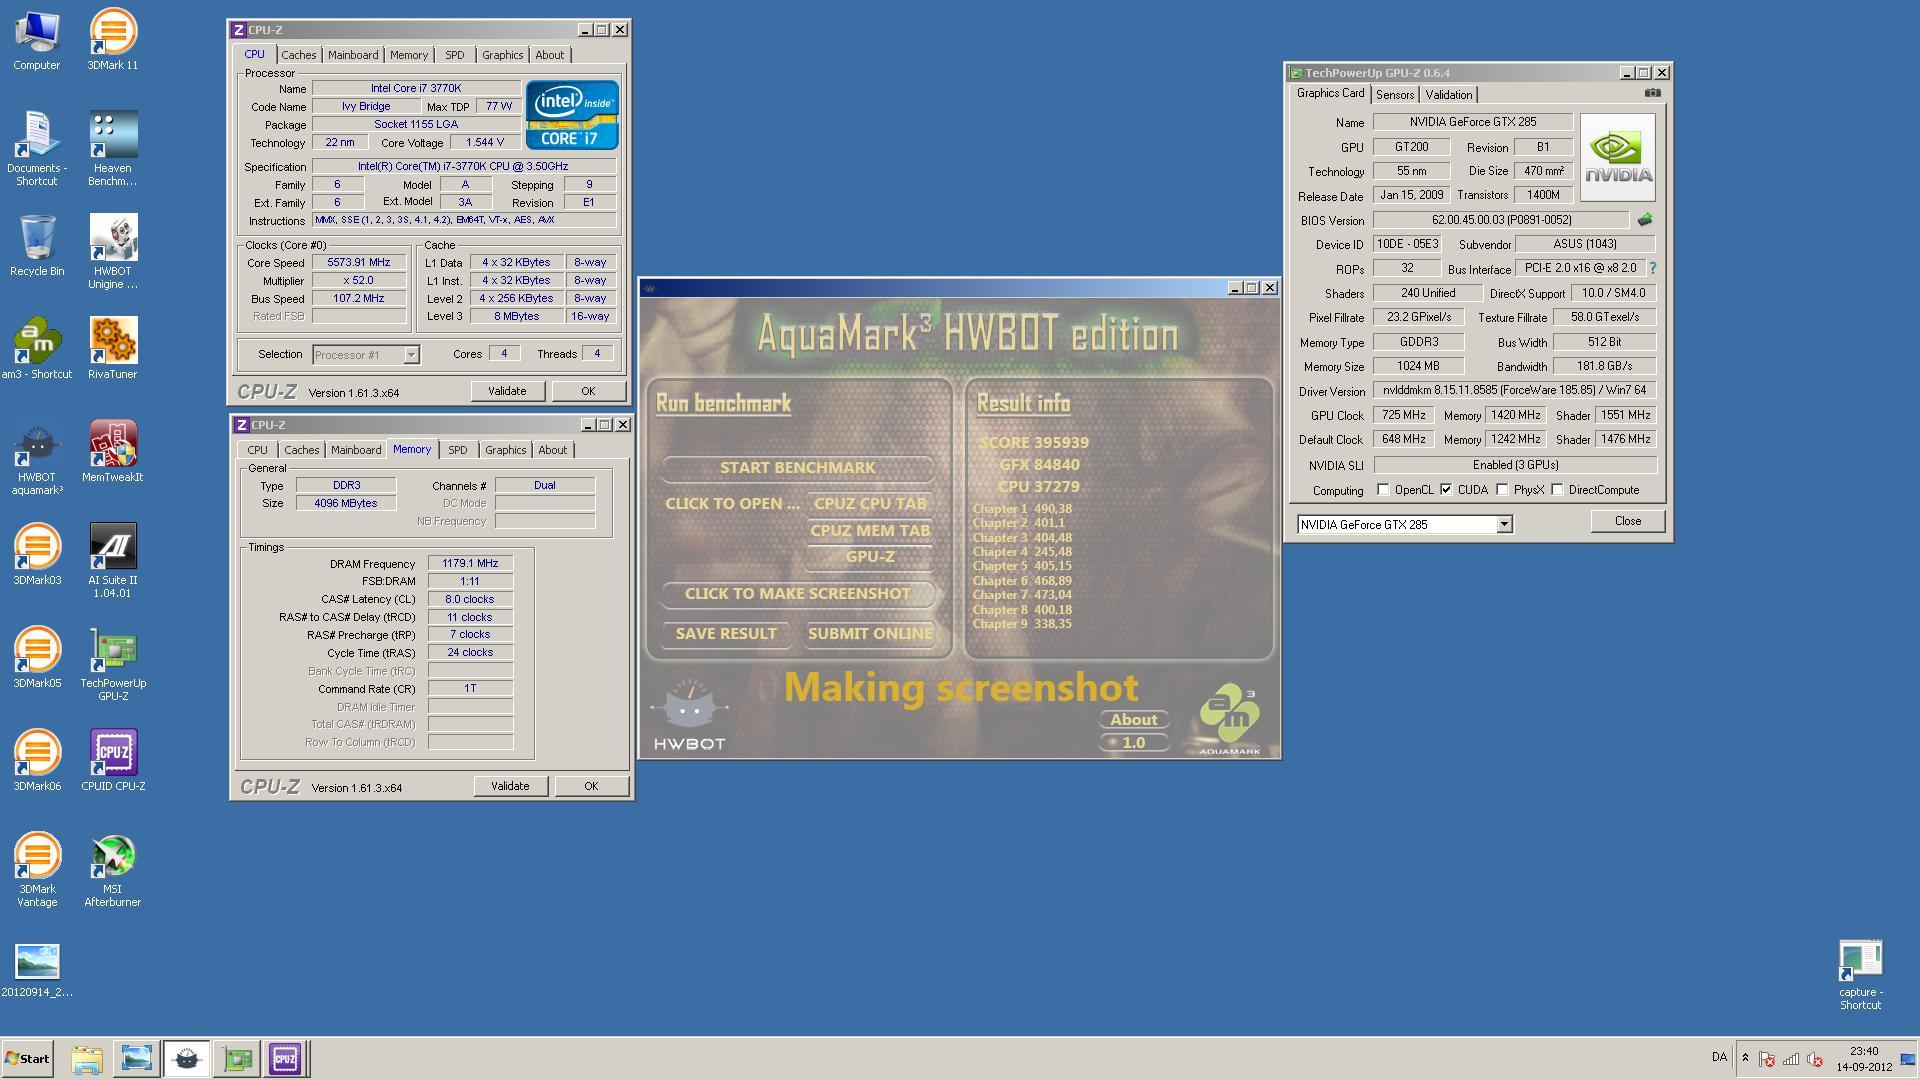Screen dimensions: 1920x1080
Task: Click CPUZ CPU TAB button
Action: [x=869, y=504]
